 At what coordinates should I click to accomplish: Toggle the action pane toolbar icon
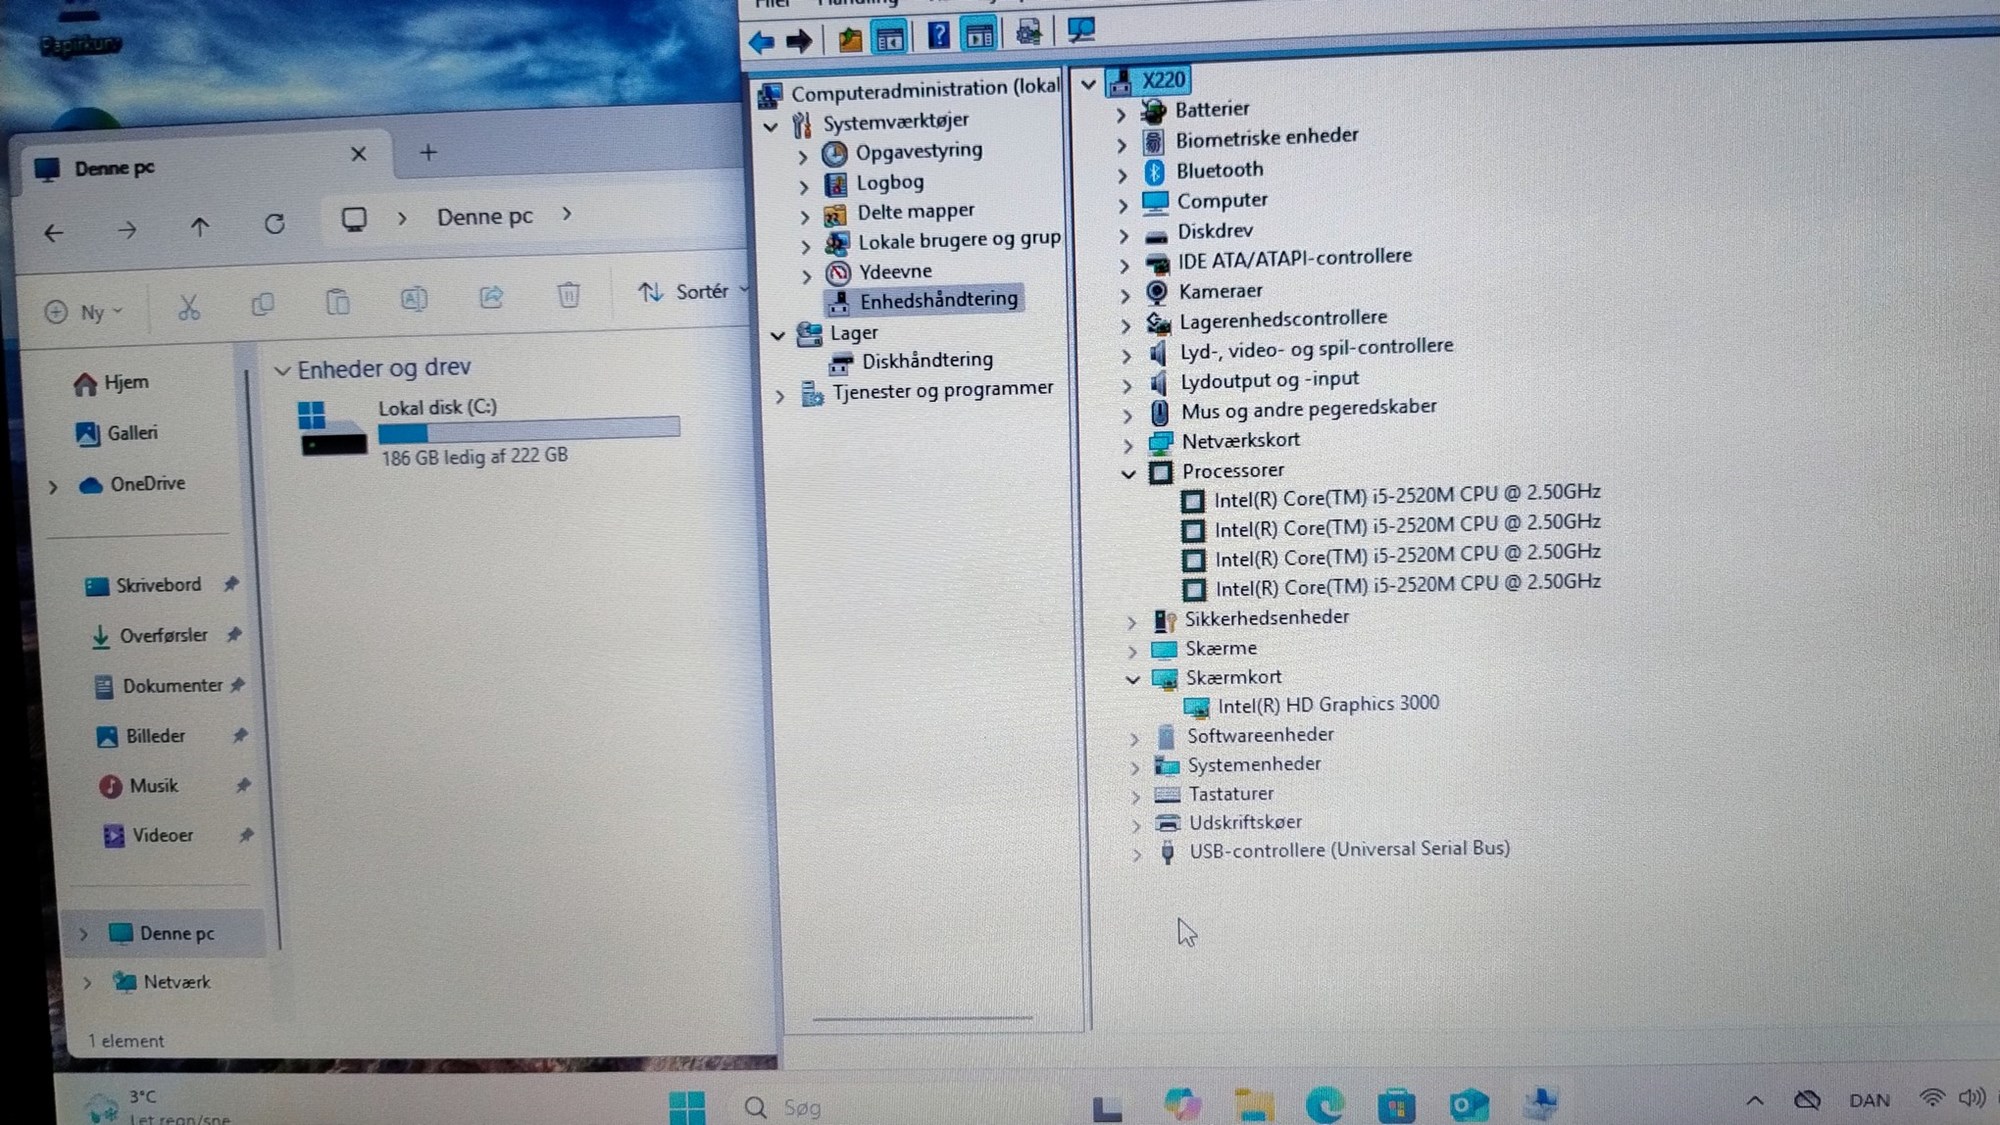pos(979,35)
